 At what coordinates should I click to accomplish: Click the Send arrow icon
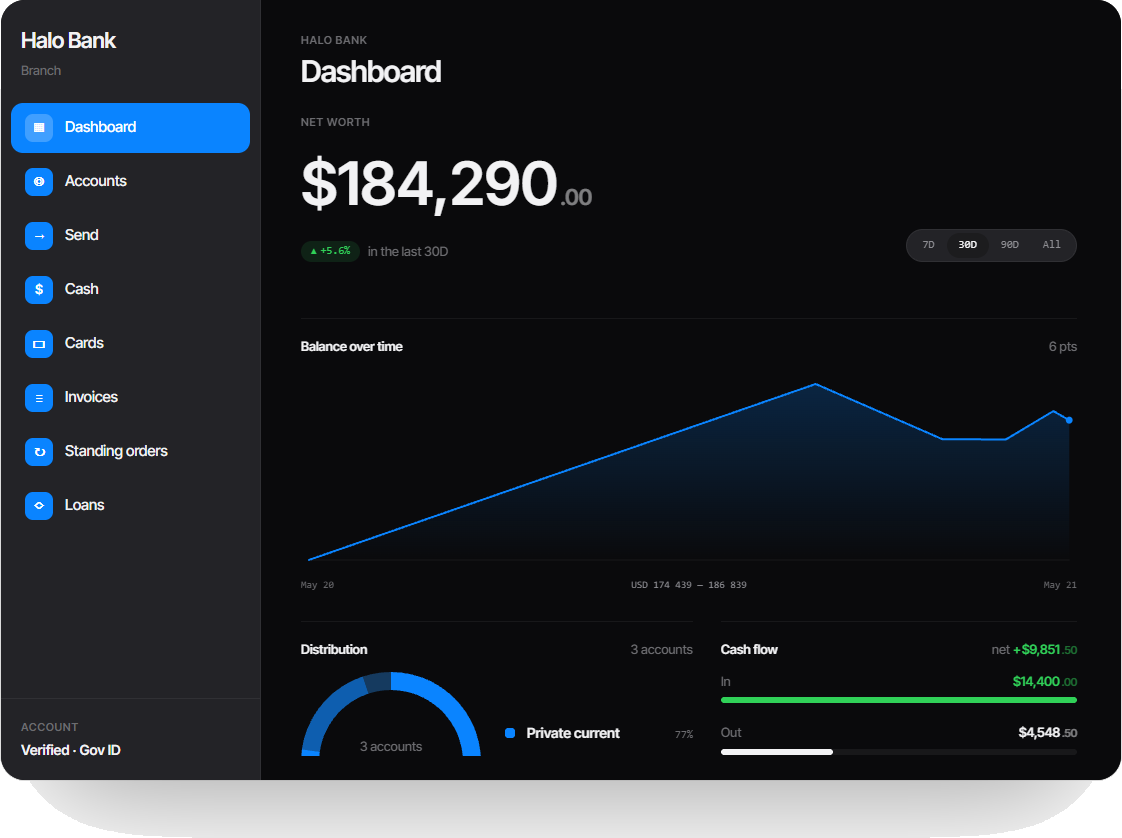coord(39,235)
